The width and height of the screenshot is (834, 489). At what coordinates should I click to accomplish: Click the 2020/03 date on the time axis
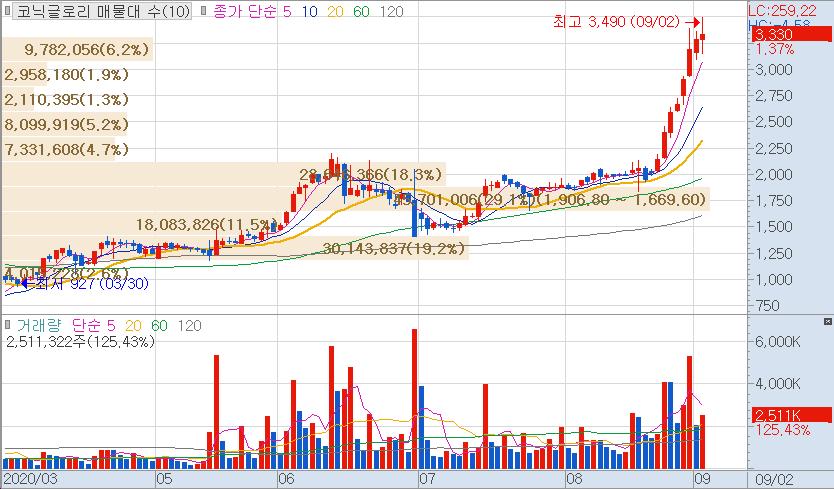point(30,479)
